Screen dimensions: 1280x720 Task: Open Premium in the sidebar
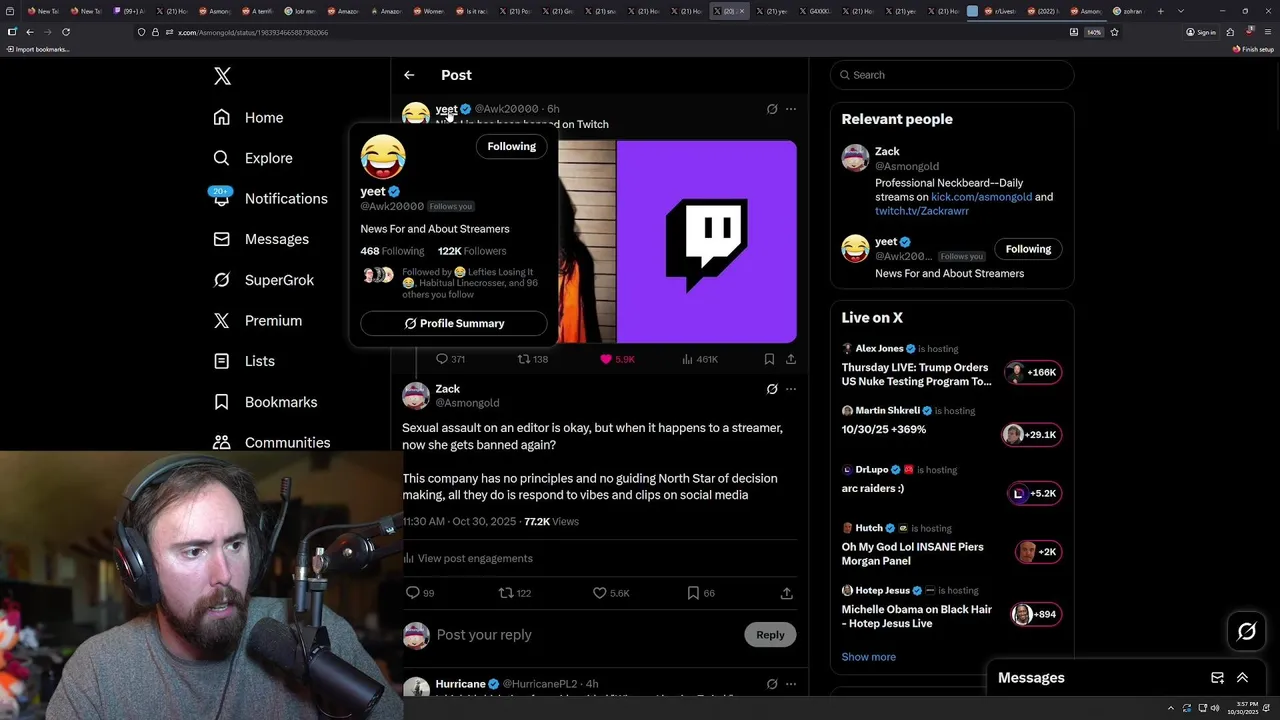tap(257, 320)
